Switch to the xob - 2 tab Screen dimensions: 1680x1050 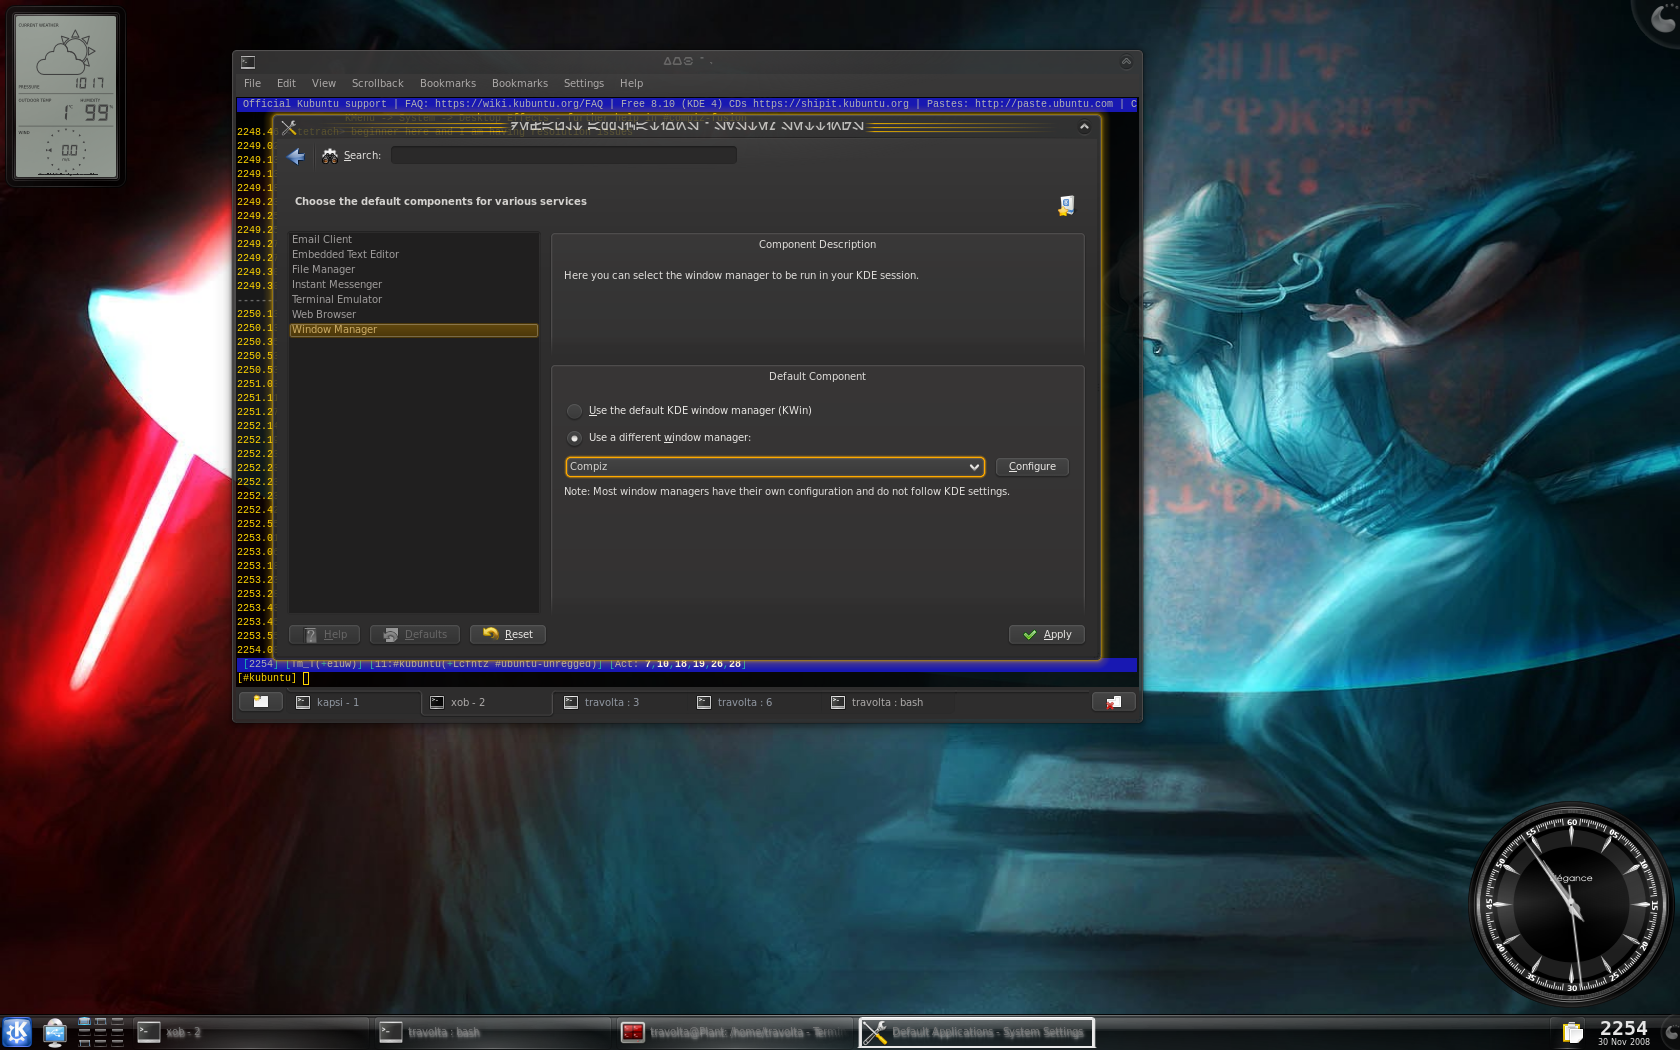487,703
